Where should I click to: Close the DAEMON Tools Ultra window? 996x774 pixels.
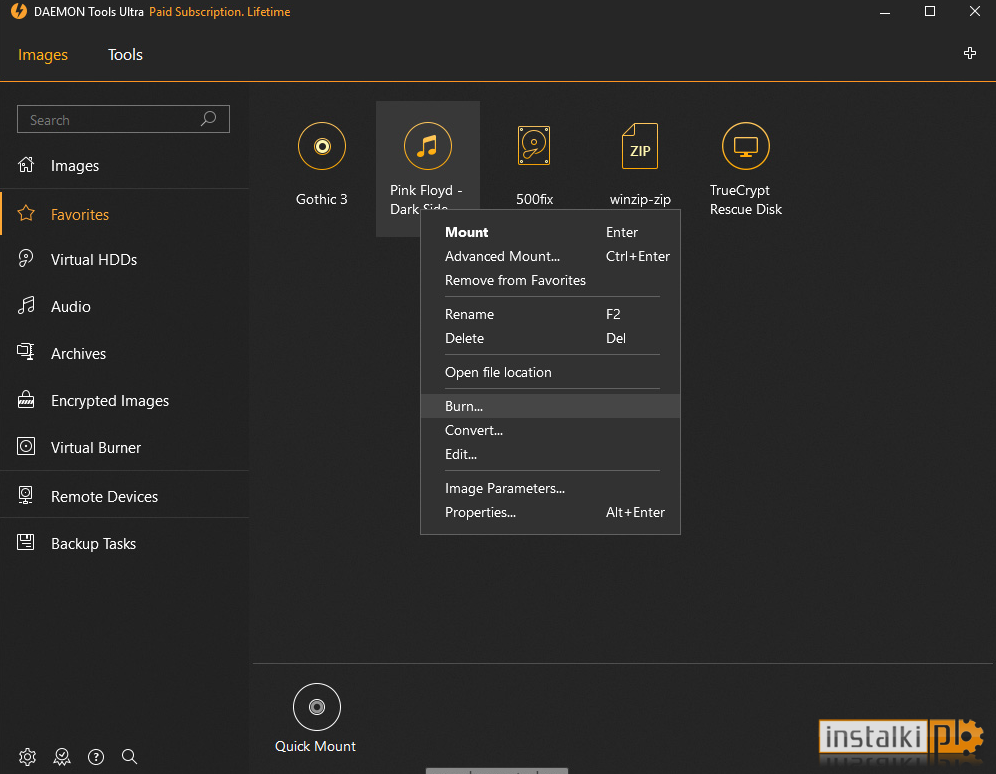click(974, 11)
